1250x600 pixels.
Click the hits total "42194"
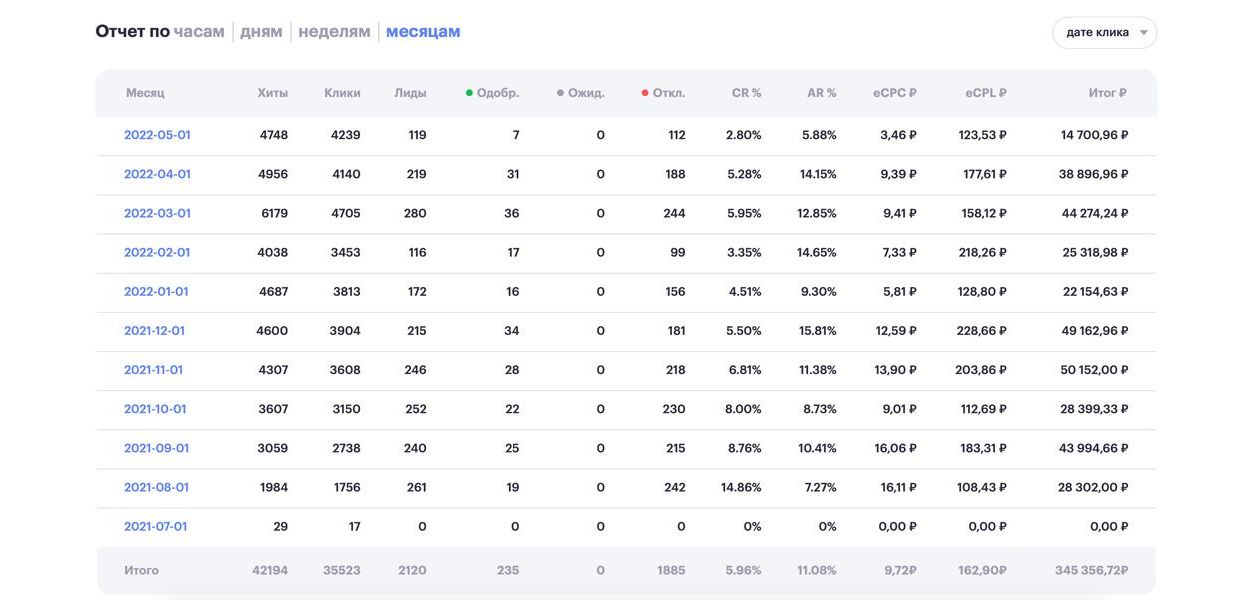tap(270, 570)
